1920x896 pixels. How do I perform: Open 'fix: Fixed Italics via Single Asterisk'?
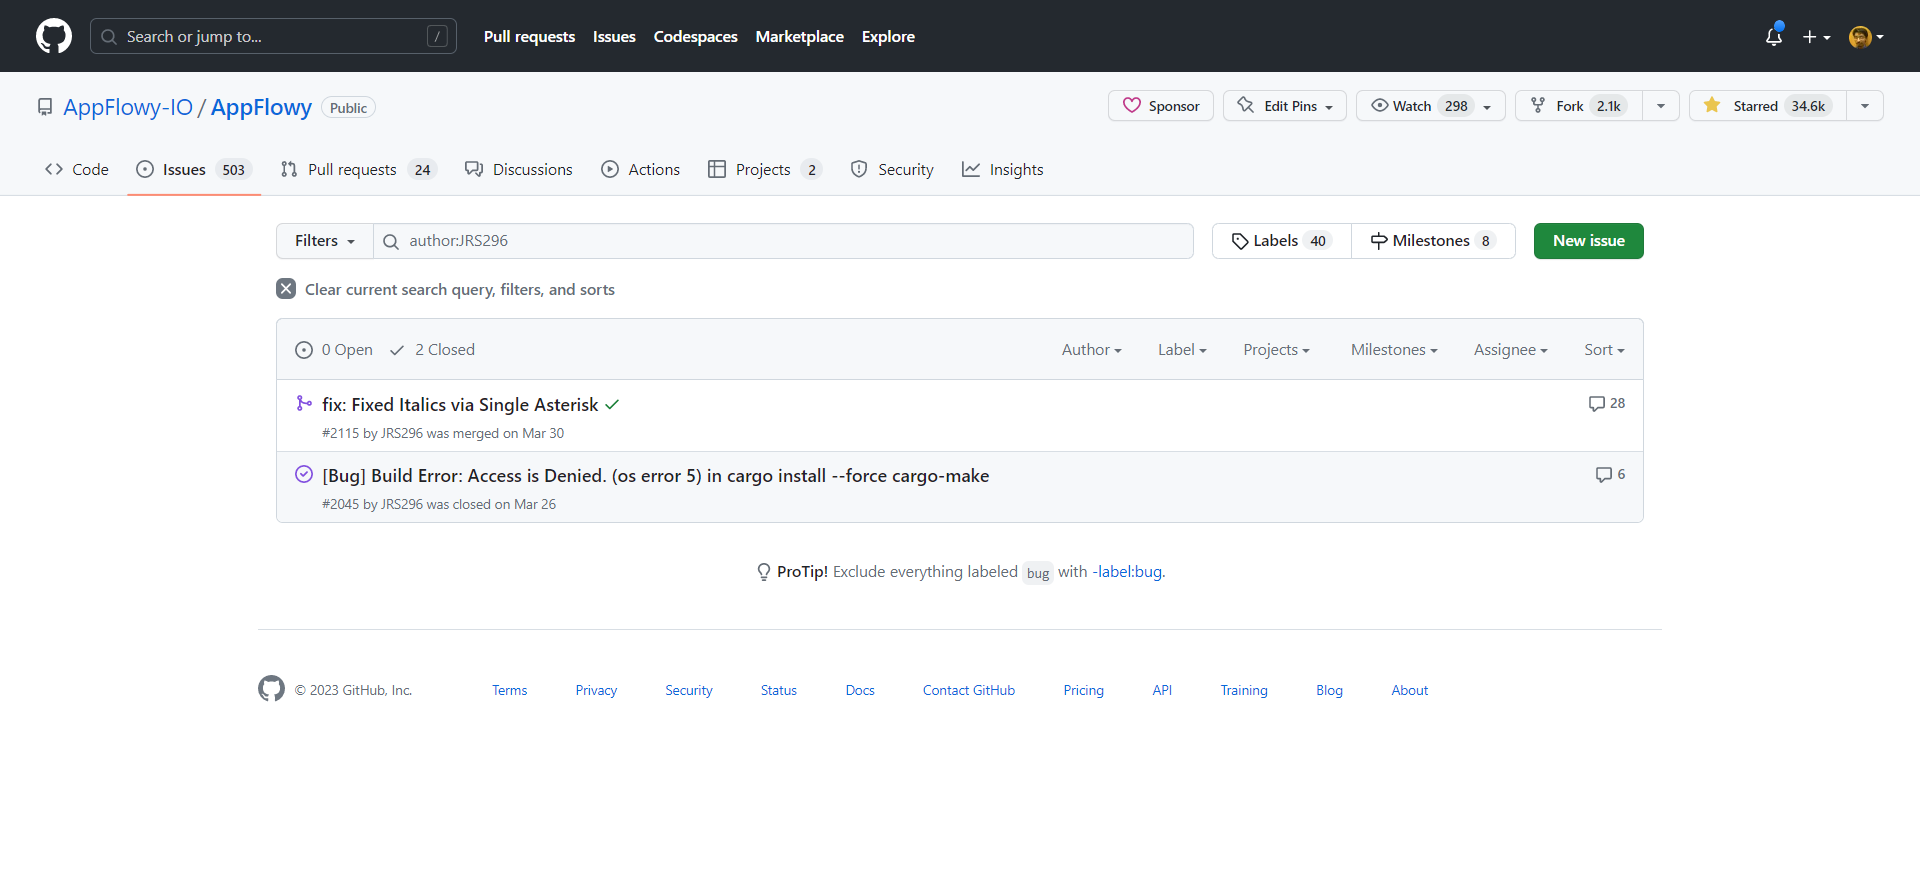[x=460, y=405]
